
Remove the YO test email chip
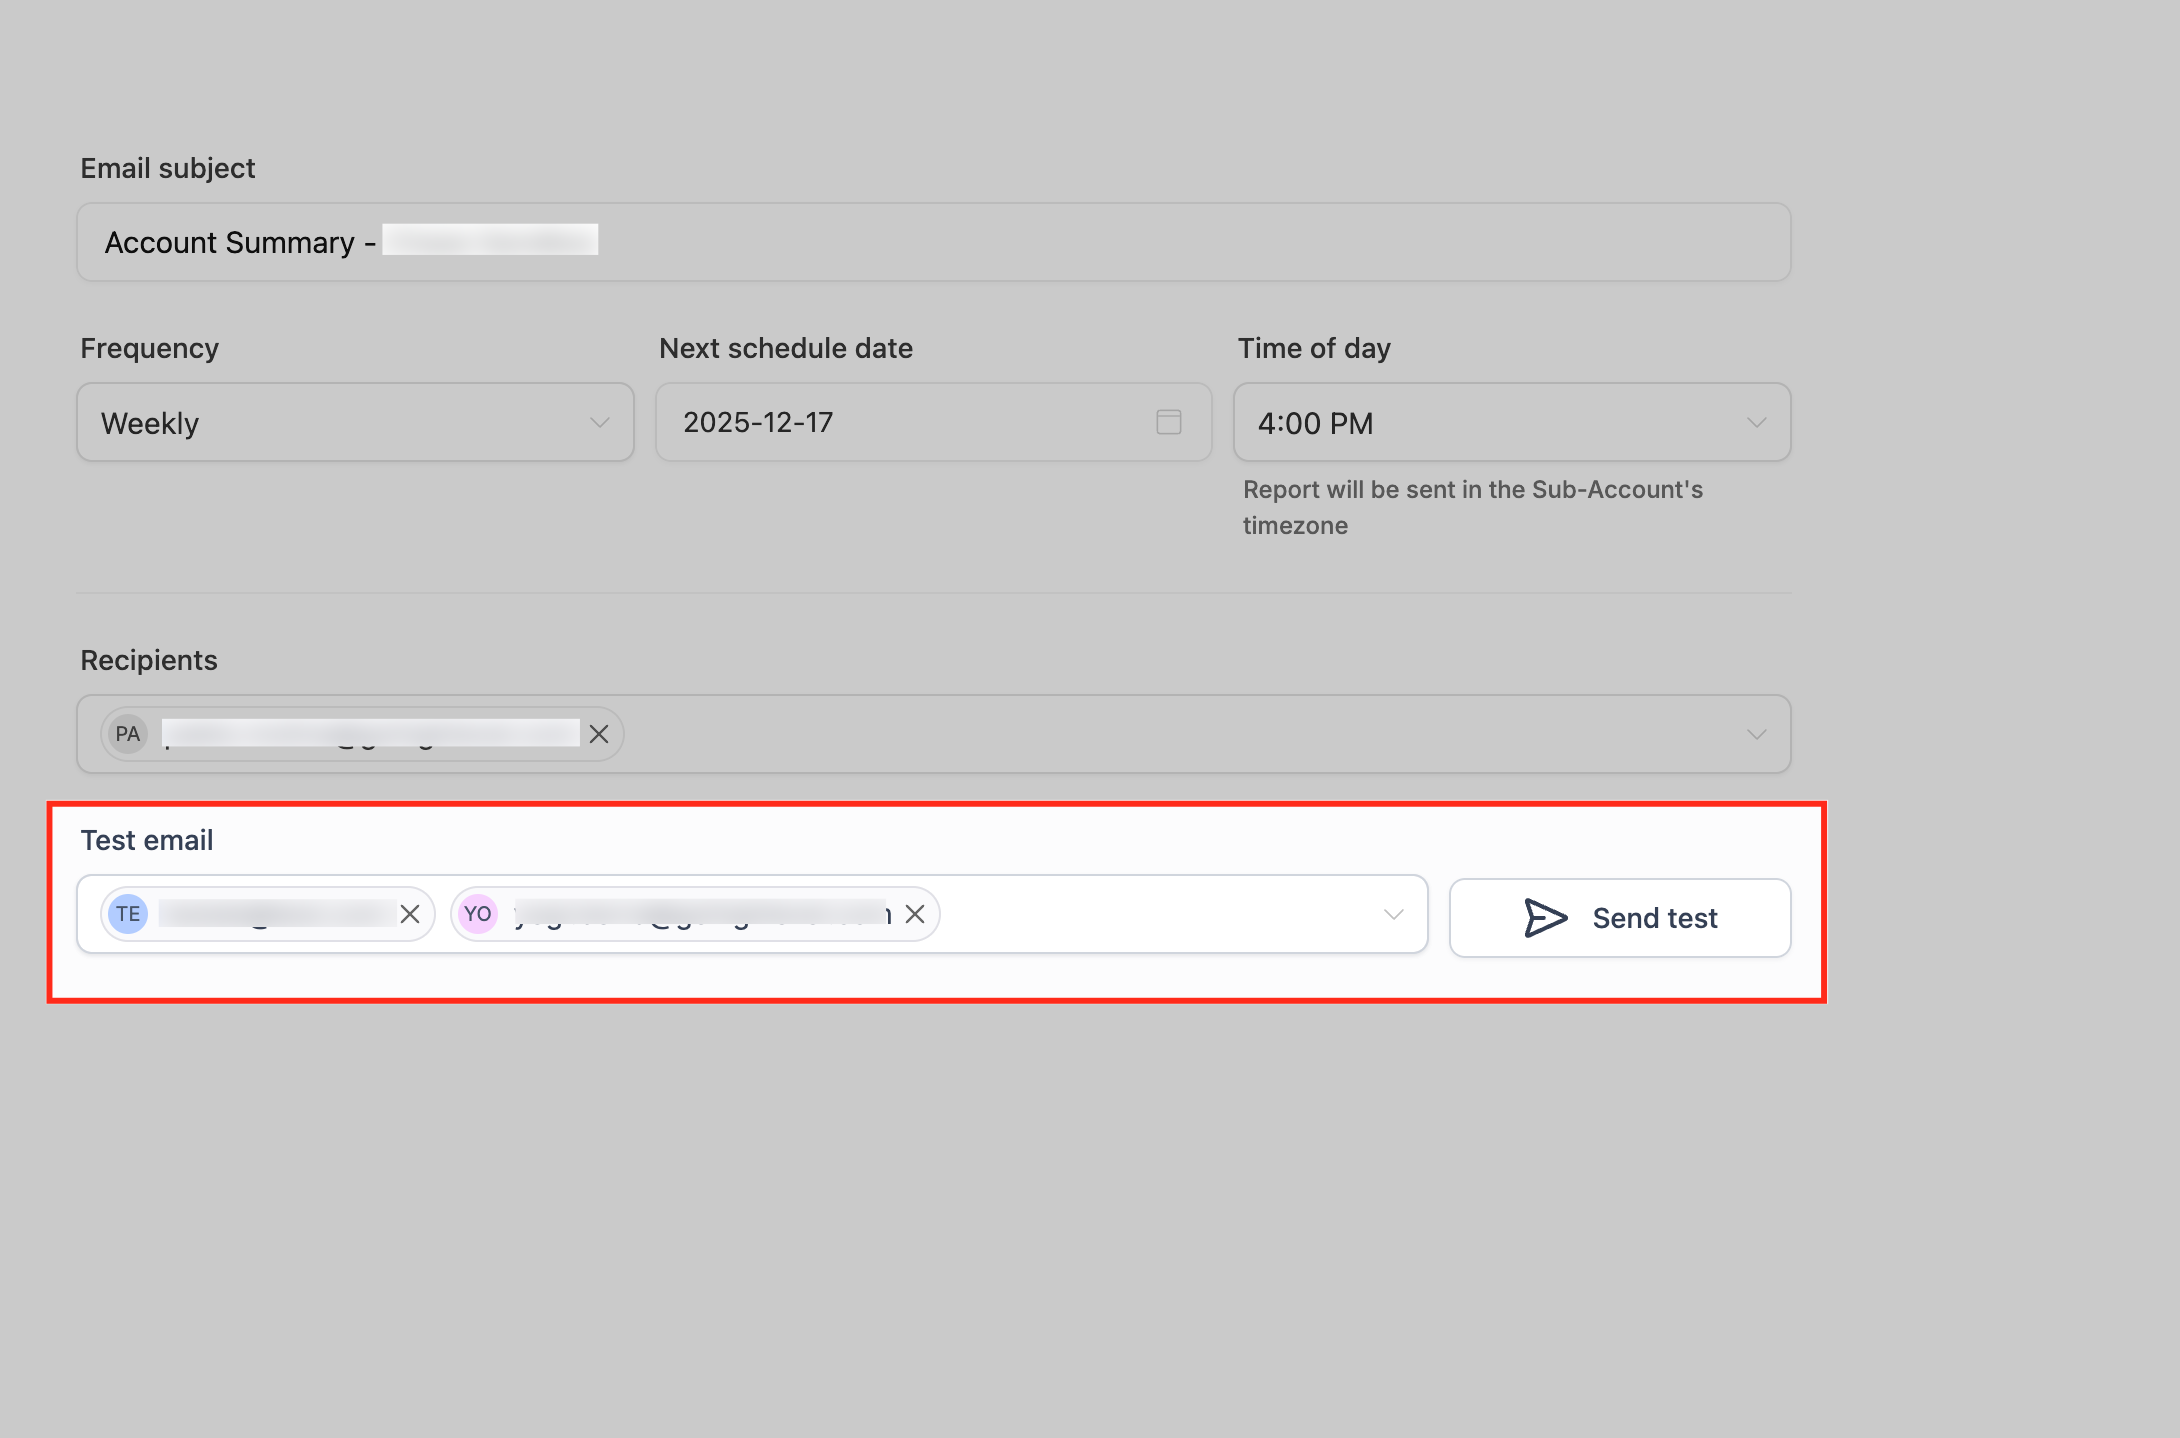pyautogui.click(x=915, y=914)
